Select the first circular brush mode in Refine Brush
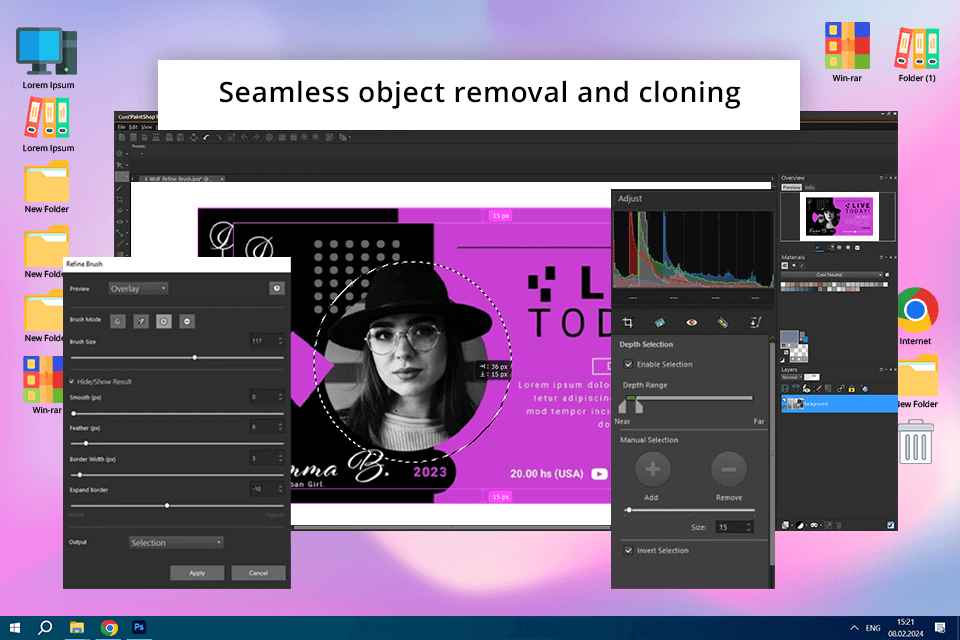Image resolution: width=960 pixels, height=640 pixels. pyautogui.click(x=118, y=321)
